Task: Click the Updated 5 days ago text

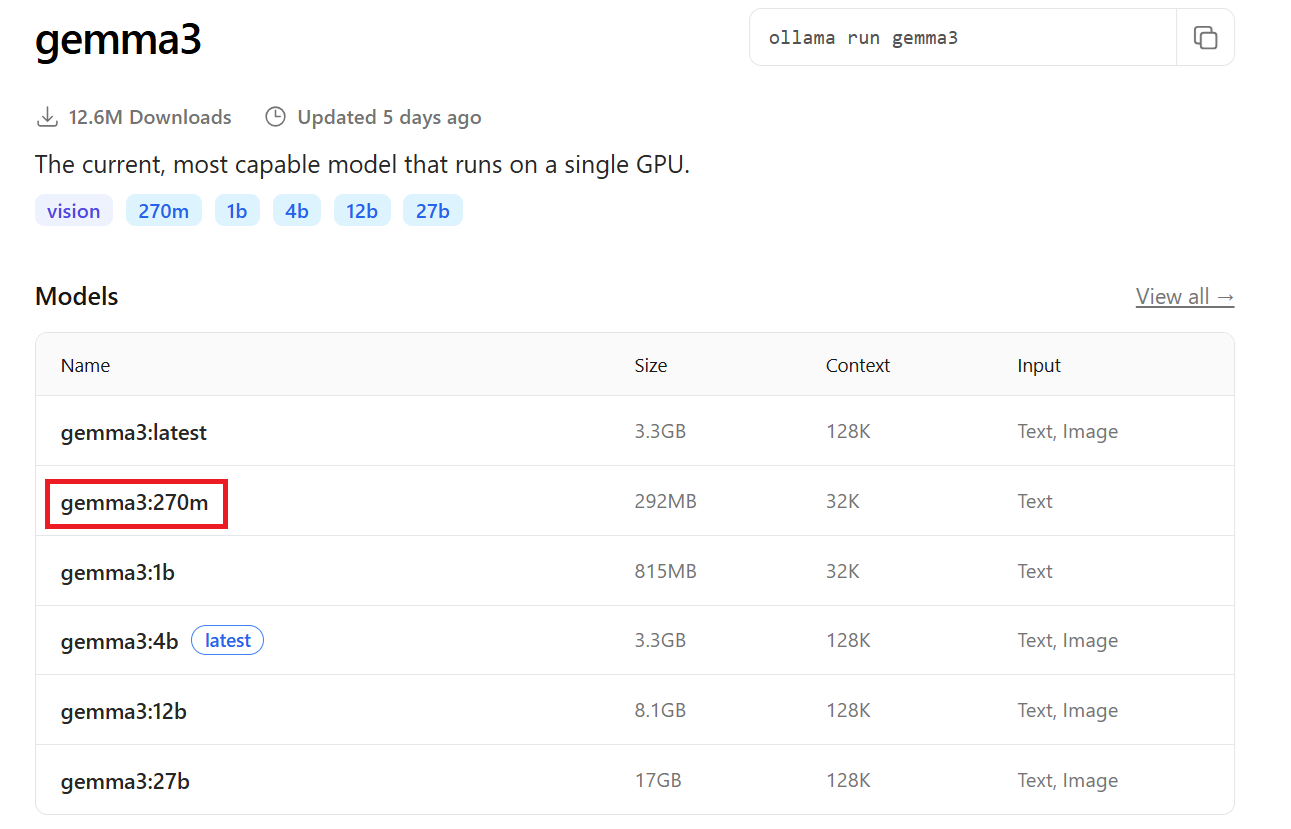Action: coord(389,117)
